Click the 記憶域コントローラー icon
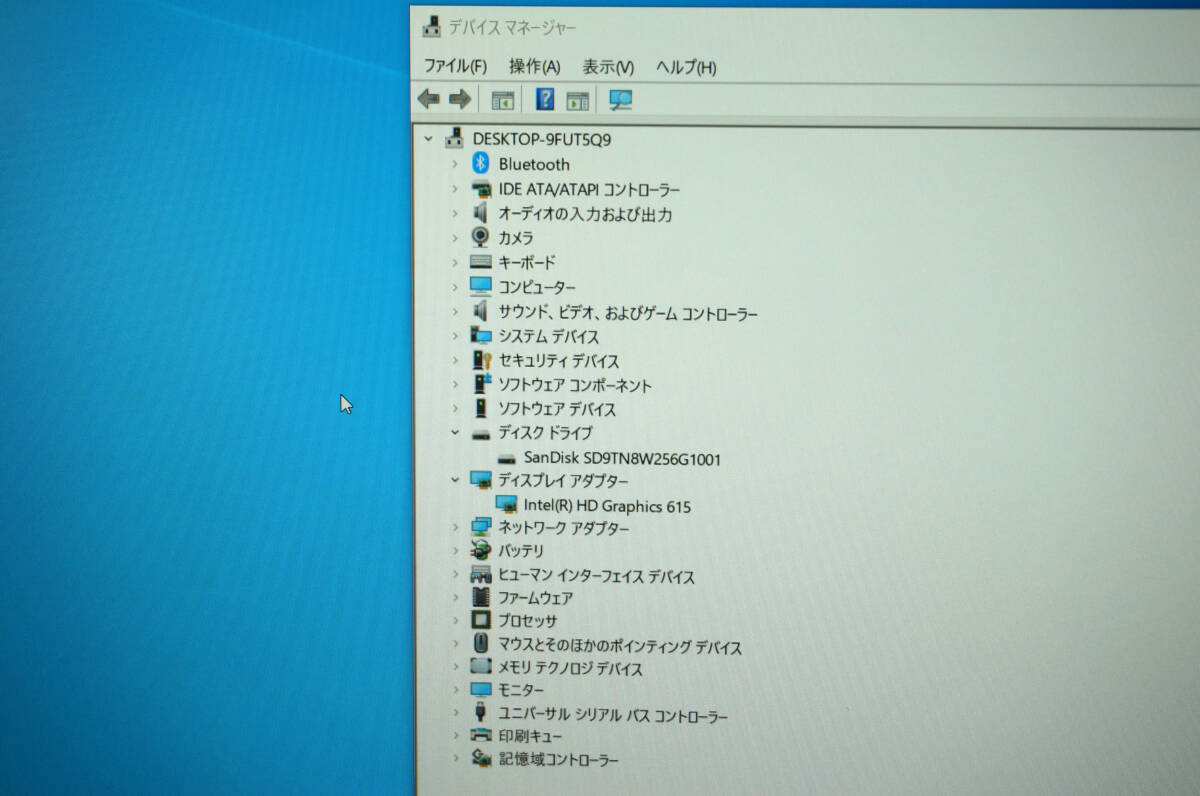This screenshot has width=1200, height=796. point(481,759)
